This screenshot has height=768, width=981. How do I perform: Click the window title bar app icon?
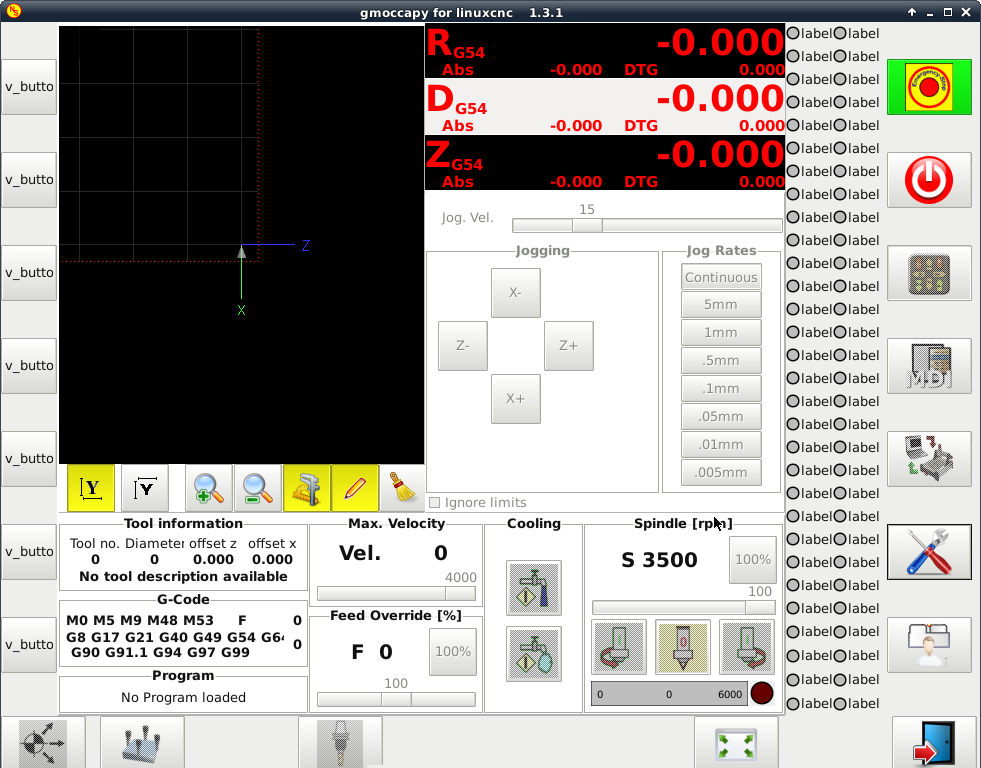(x=14, y=11)
